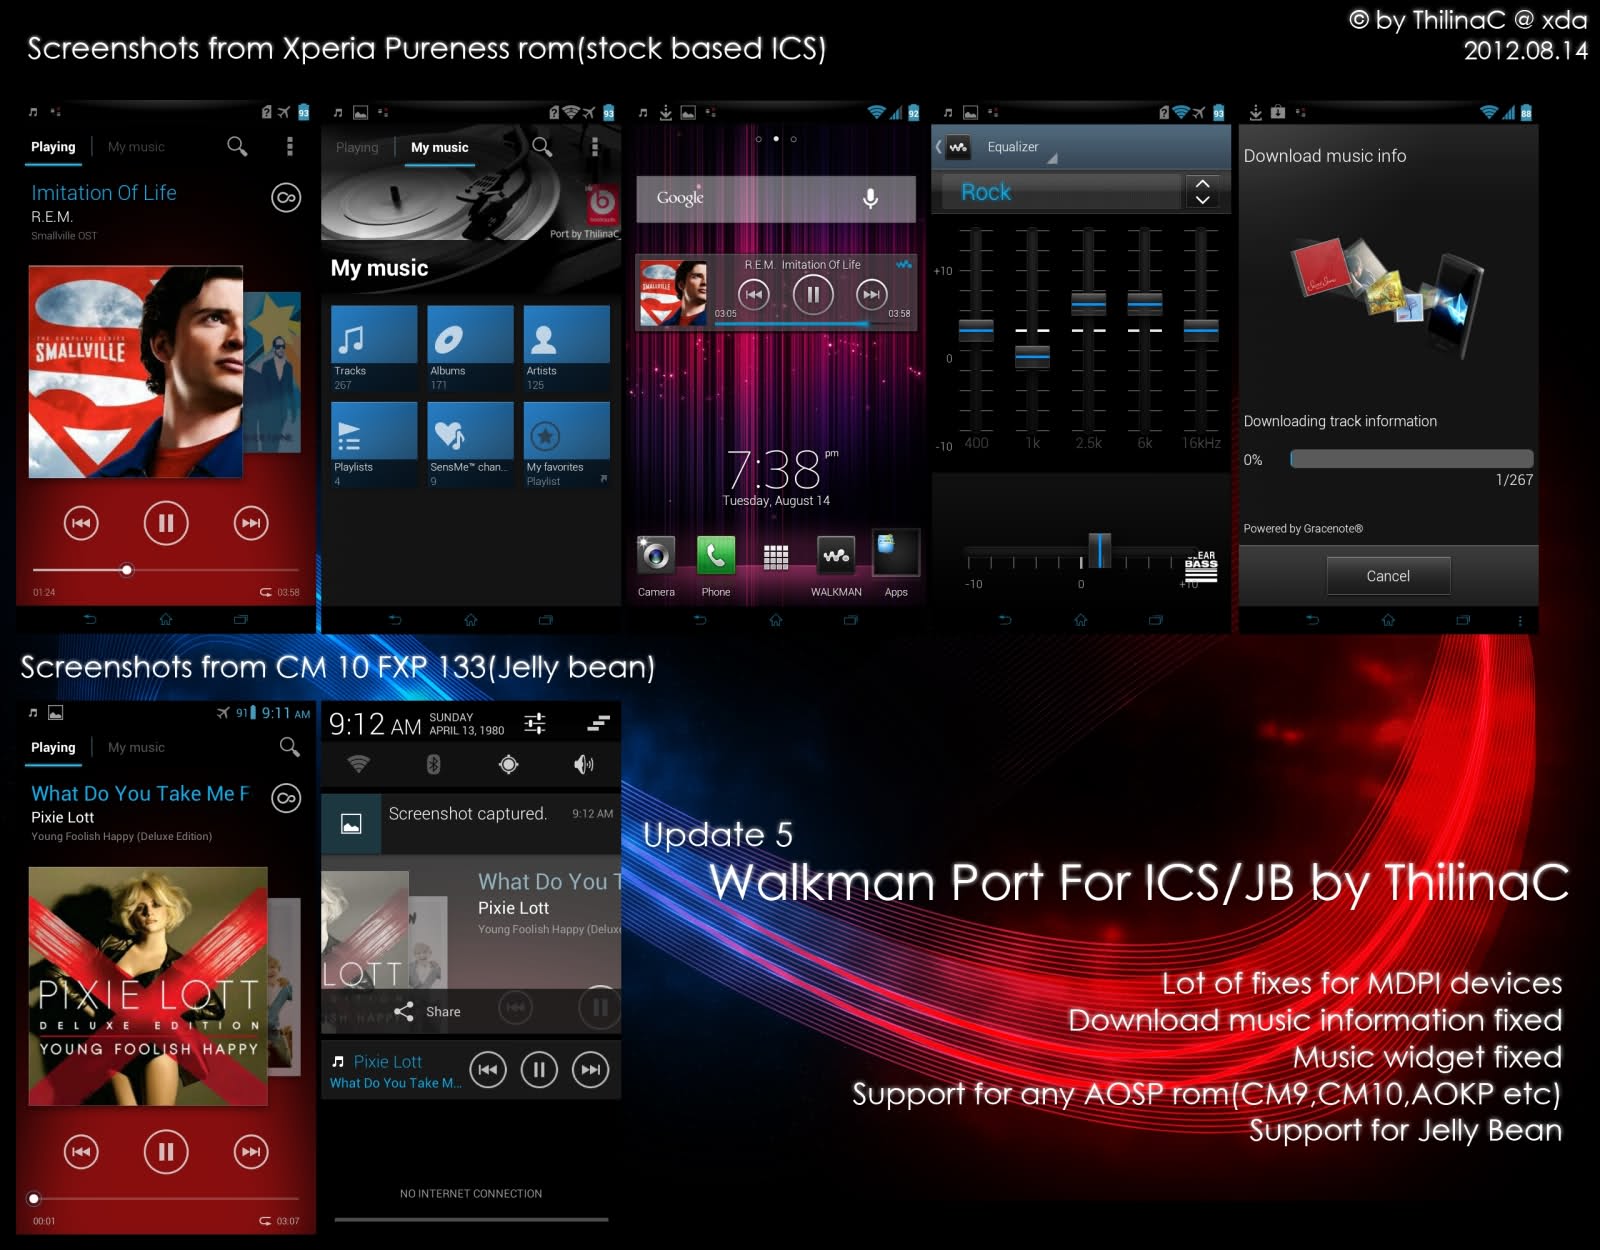This screenshot has width=1600, height=1250.
Task: Toggle Bluetooth in notification quick settings
Action: click(x=433, y=764)
